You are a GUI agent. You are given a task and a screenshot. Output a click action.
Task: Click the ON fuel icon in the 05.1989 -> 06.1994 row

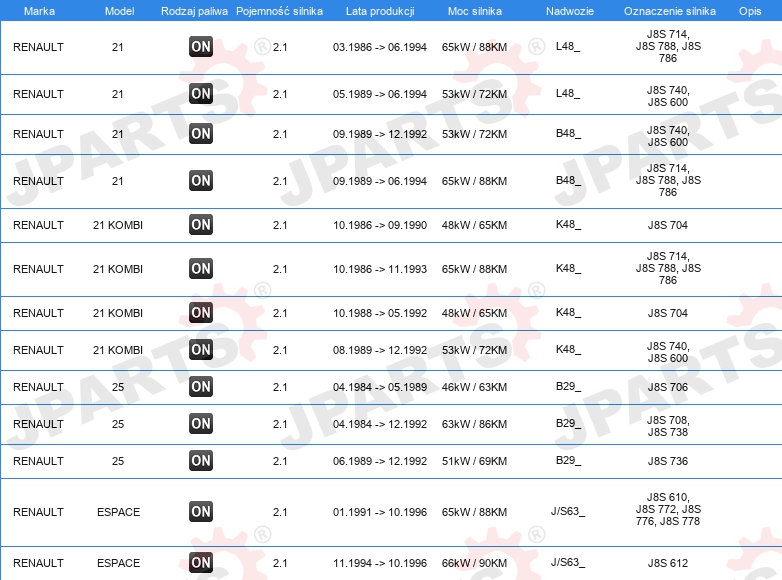click(x=201, y=94)
